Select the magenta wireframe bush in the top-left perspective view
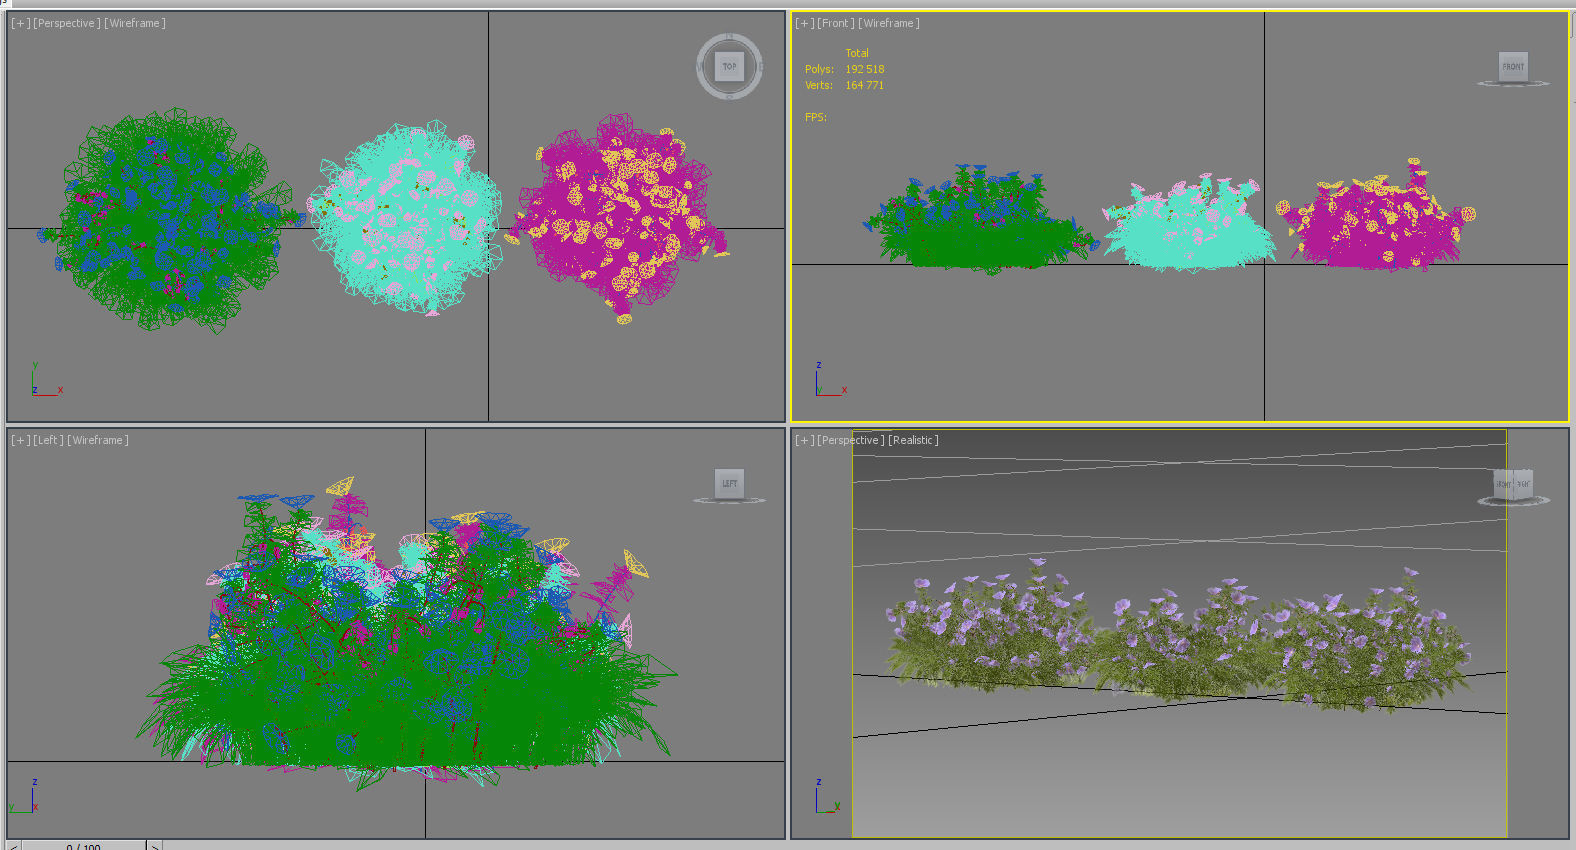Screen dimensions: 1576x850 620,218
